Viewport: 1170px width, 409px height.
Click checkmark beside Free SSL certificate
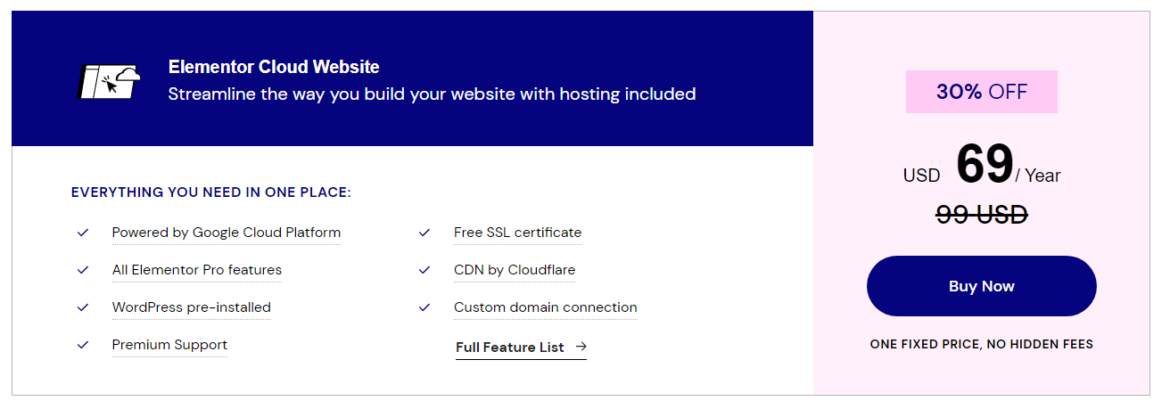pyautogui.click(x=425, y=233)
